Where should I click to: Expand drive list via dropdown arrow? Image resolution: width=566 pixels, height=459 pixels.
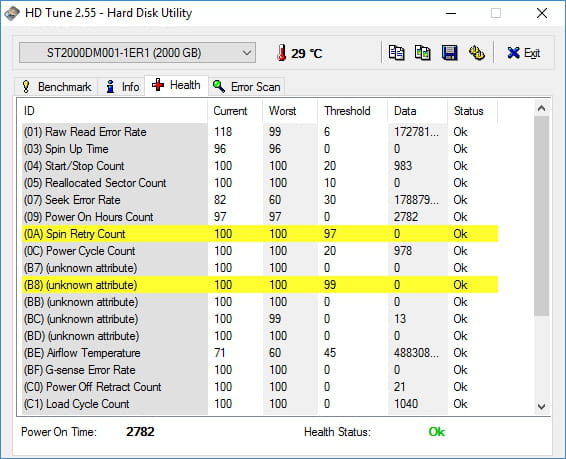247,53
